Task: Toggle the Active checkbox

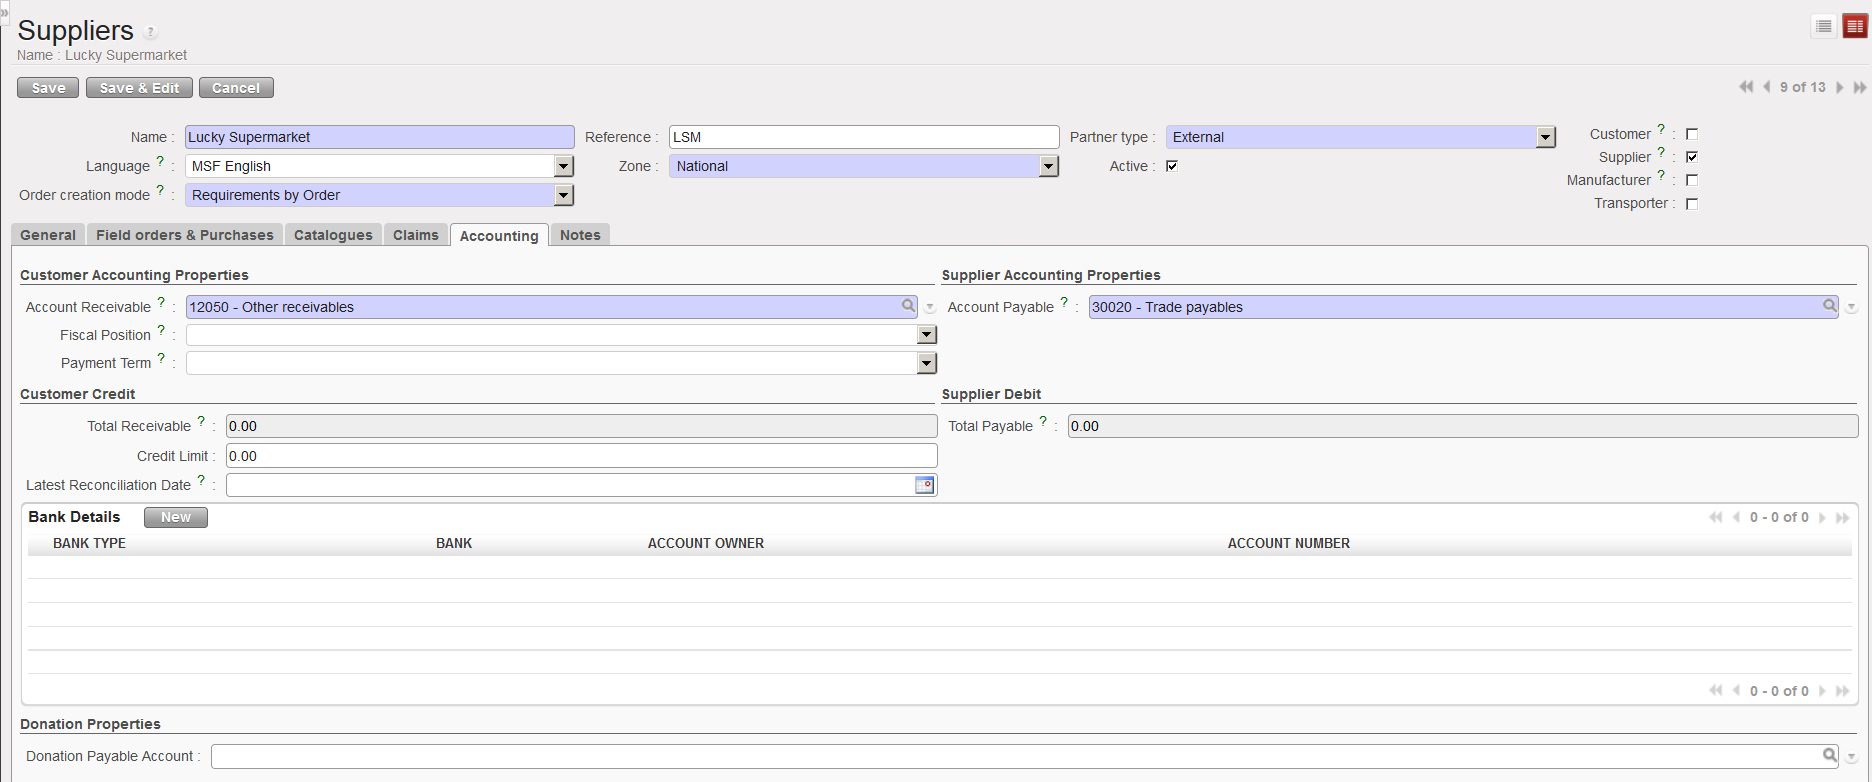Action: point(1172,166)
